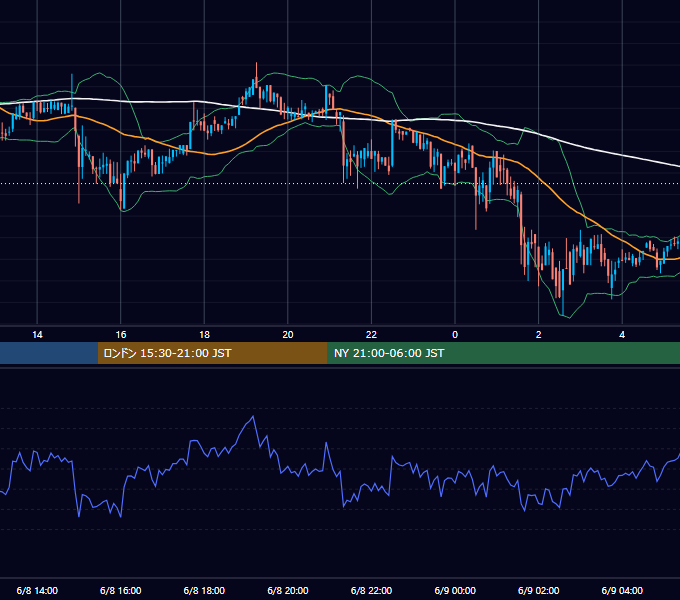Image resolution: width=680 pixels, height=600 pixels.
Task: Click the hour label 18 on price chart
Action: (204, 335)
